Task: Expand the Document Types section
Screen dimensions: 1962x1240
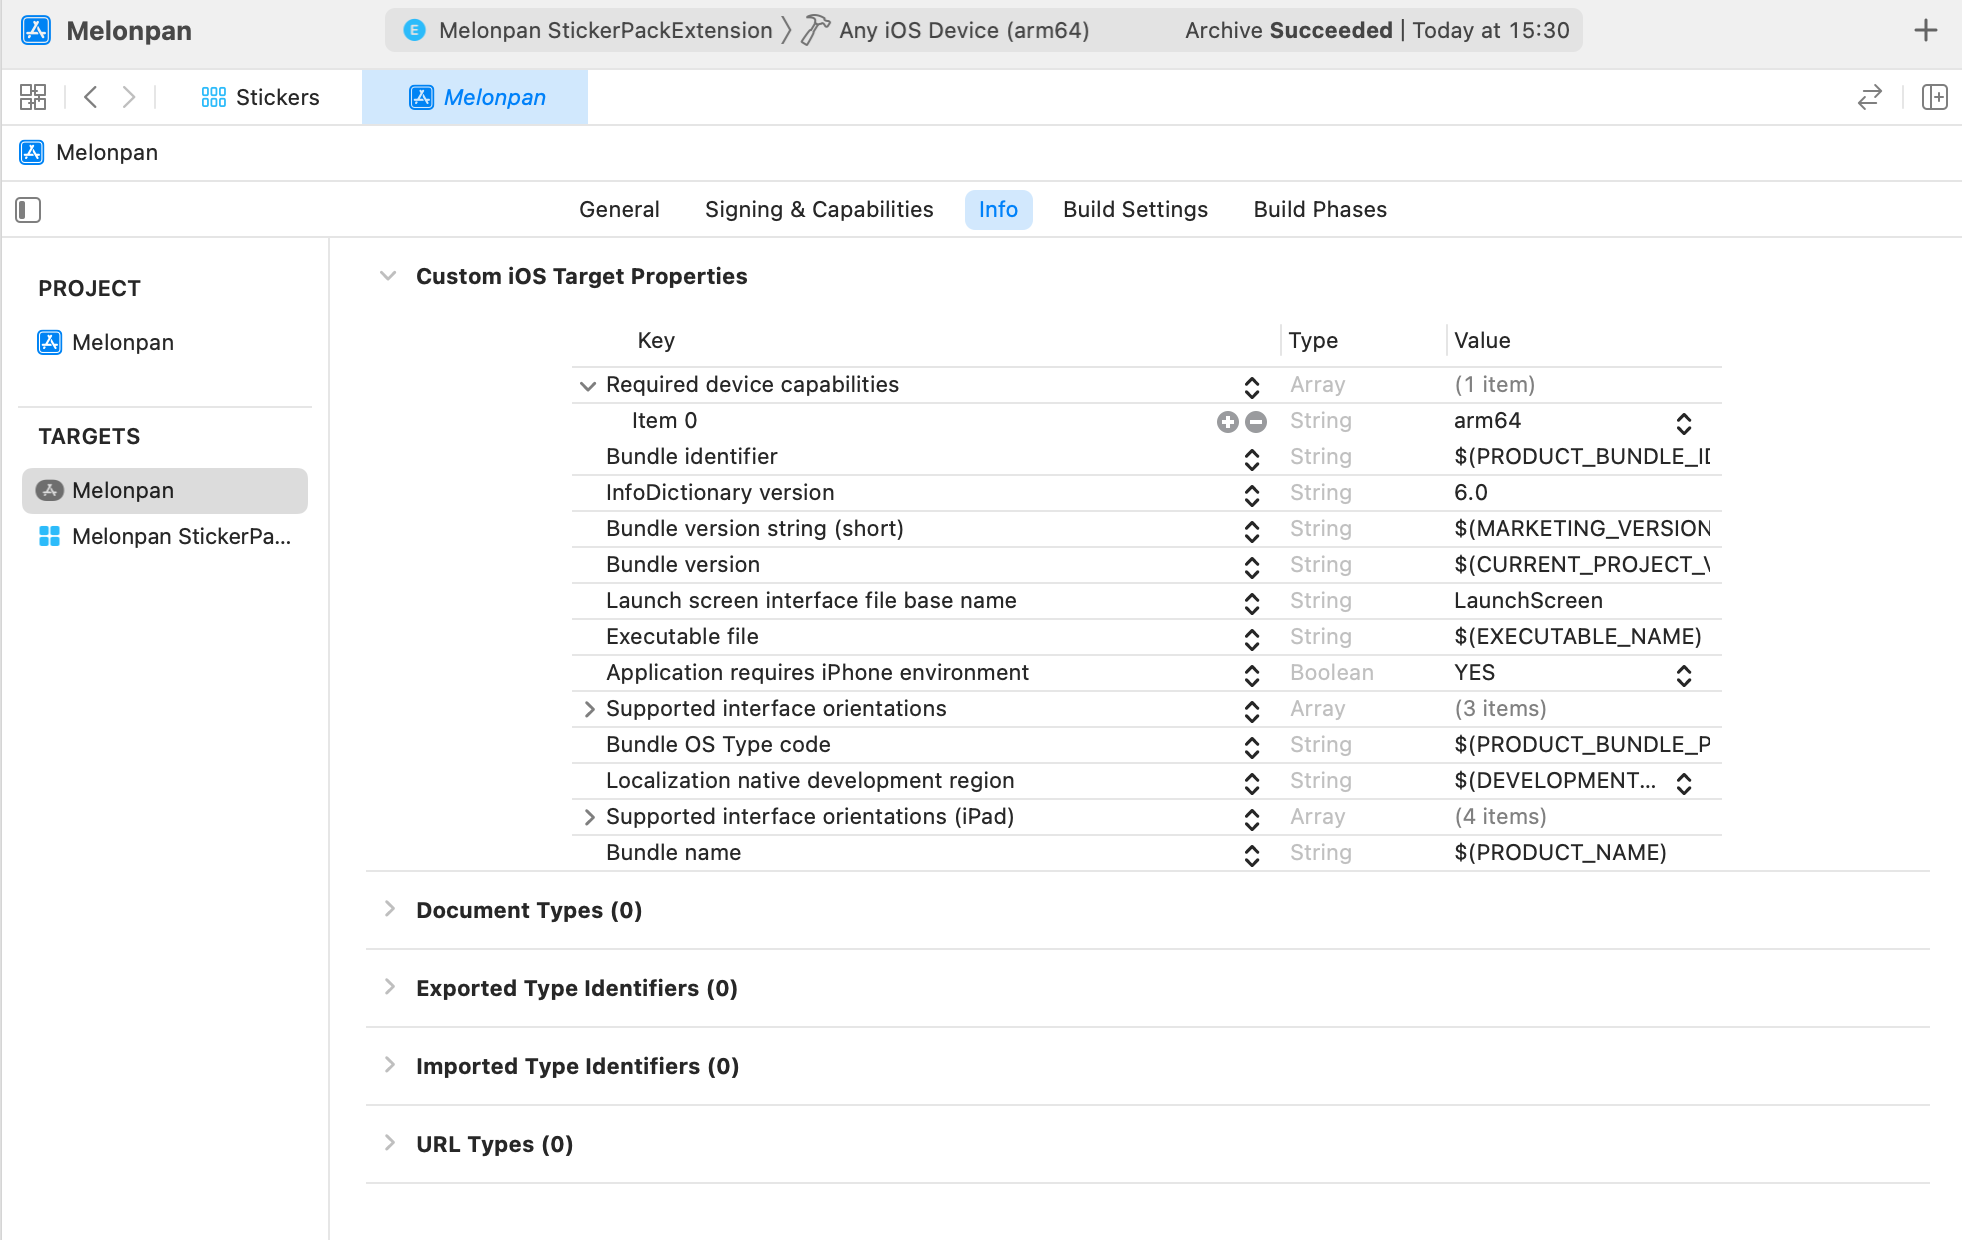Action: (x=390, y=909)
